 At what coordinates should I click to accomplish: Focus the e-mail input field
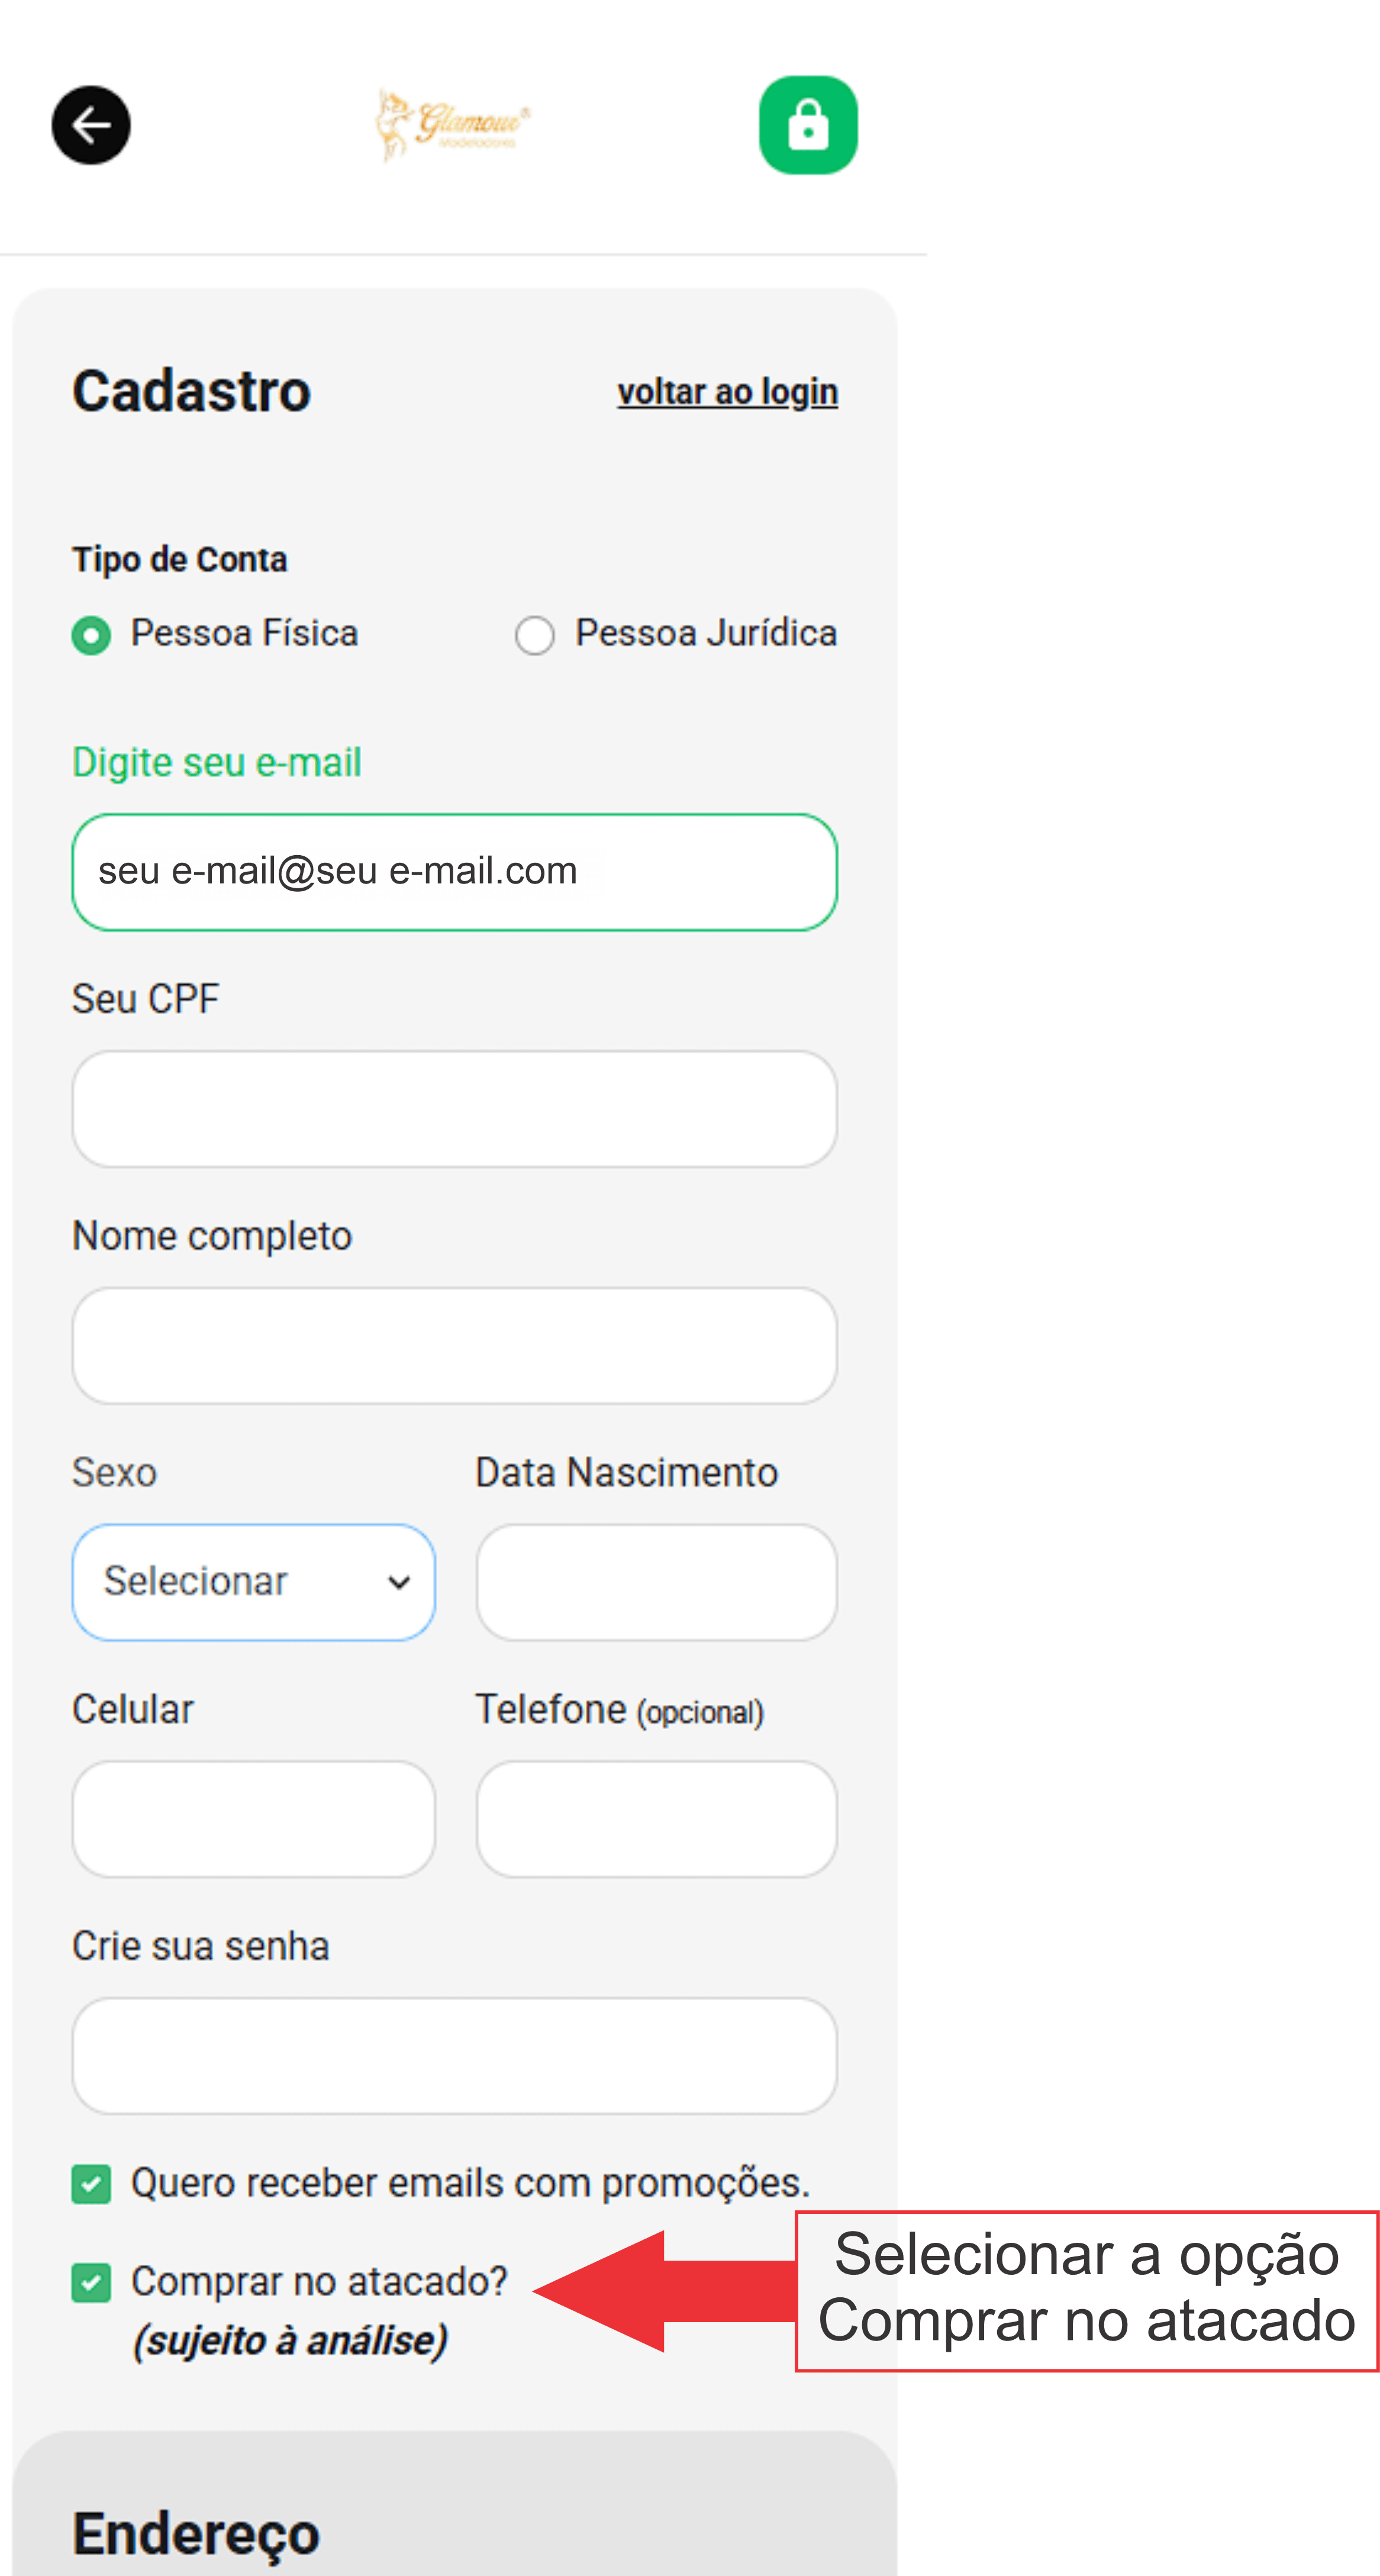455,872
